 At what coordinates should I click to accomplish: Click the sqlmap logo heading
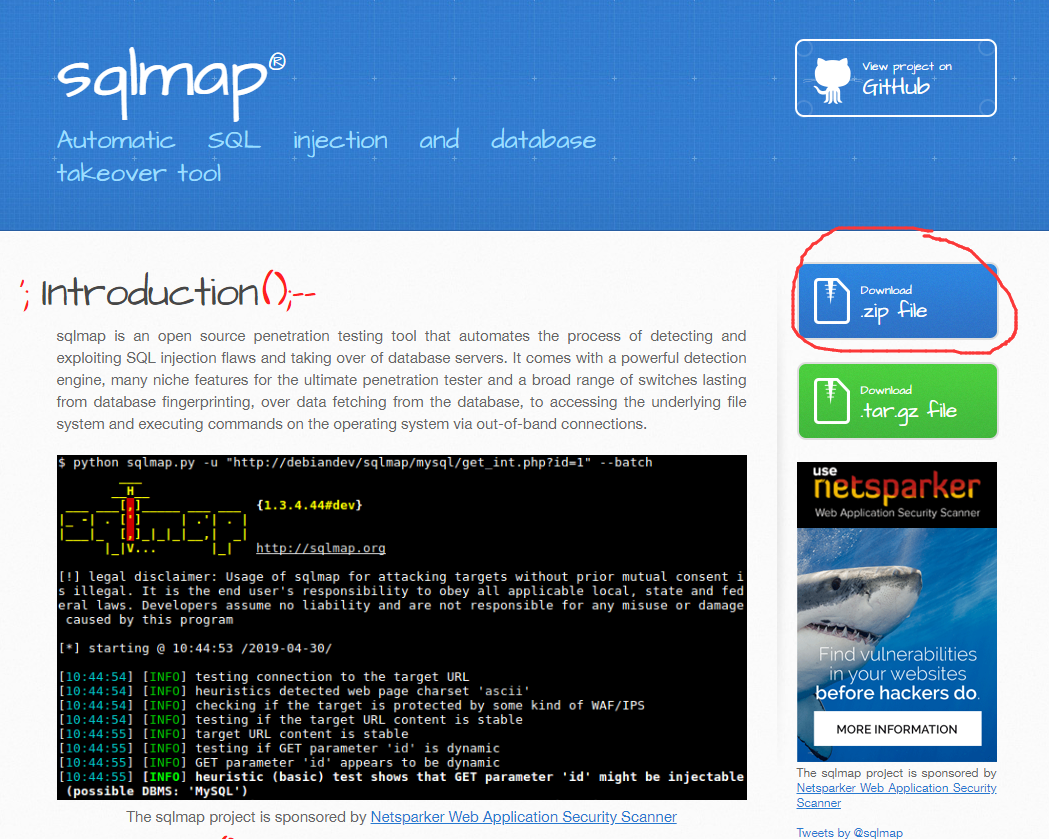tap(171, 84)
